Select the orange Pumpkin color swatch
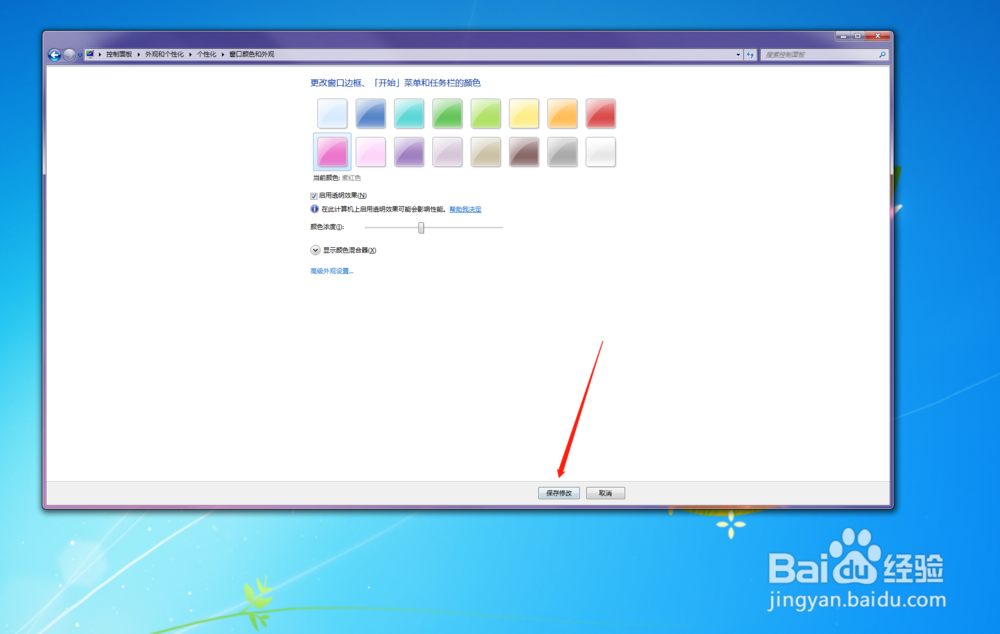The image size is (1000, 634). (562, 114)
